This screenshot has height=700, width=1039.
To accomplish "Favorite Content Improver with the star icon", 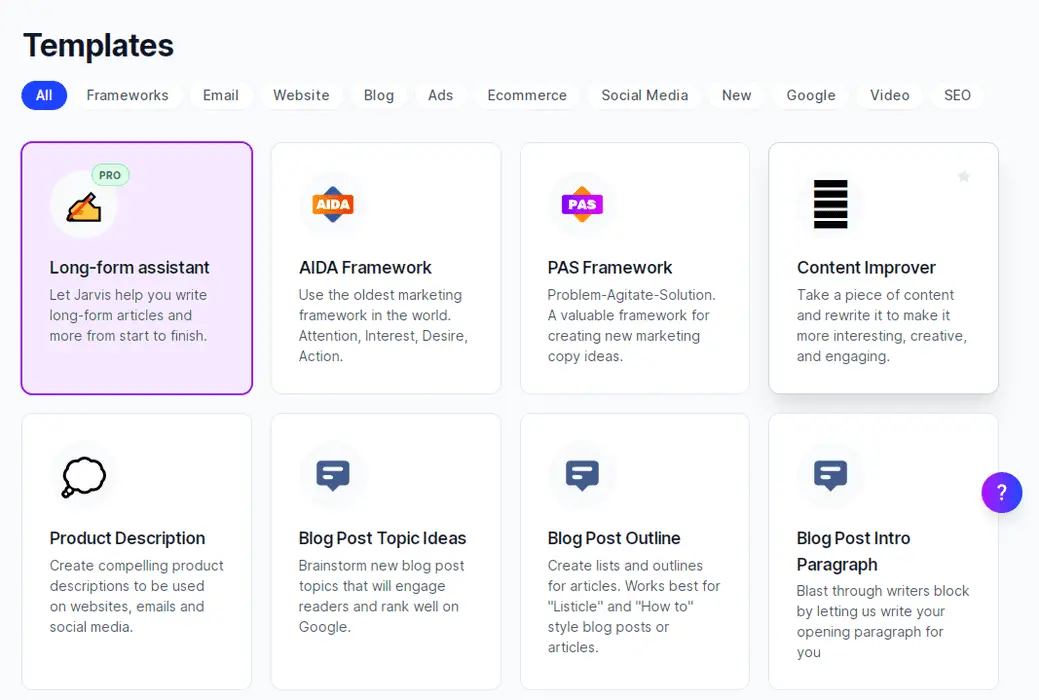I will pyautogui.click(x=963, y=176).
